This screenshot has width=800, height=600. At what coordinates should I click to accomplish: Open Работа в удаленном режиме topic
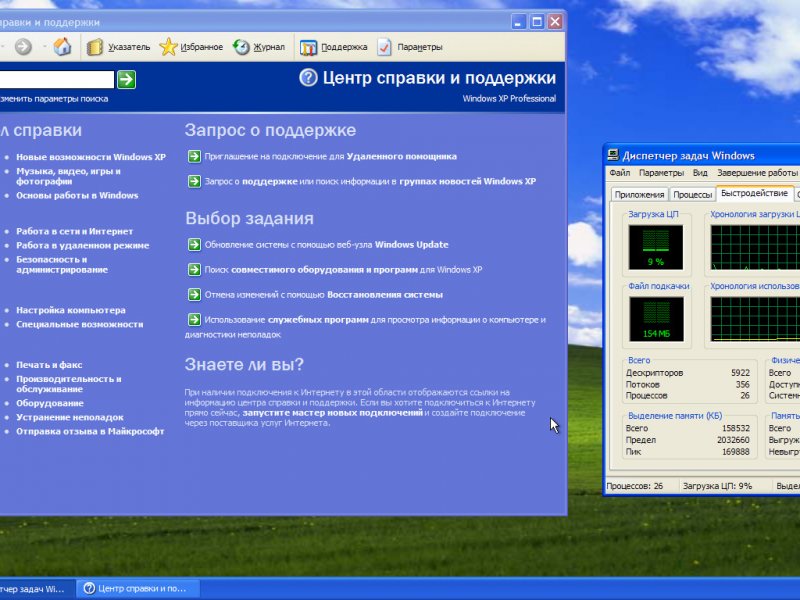point(83,245)
